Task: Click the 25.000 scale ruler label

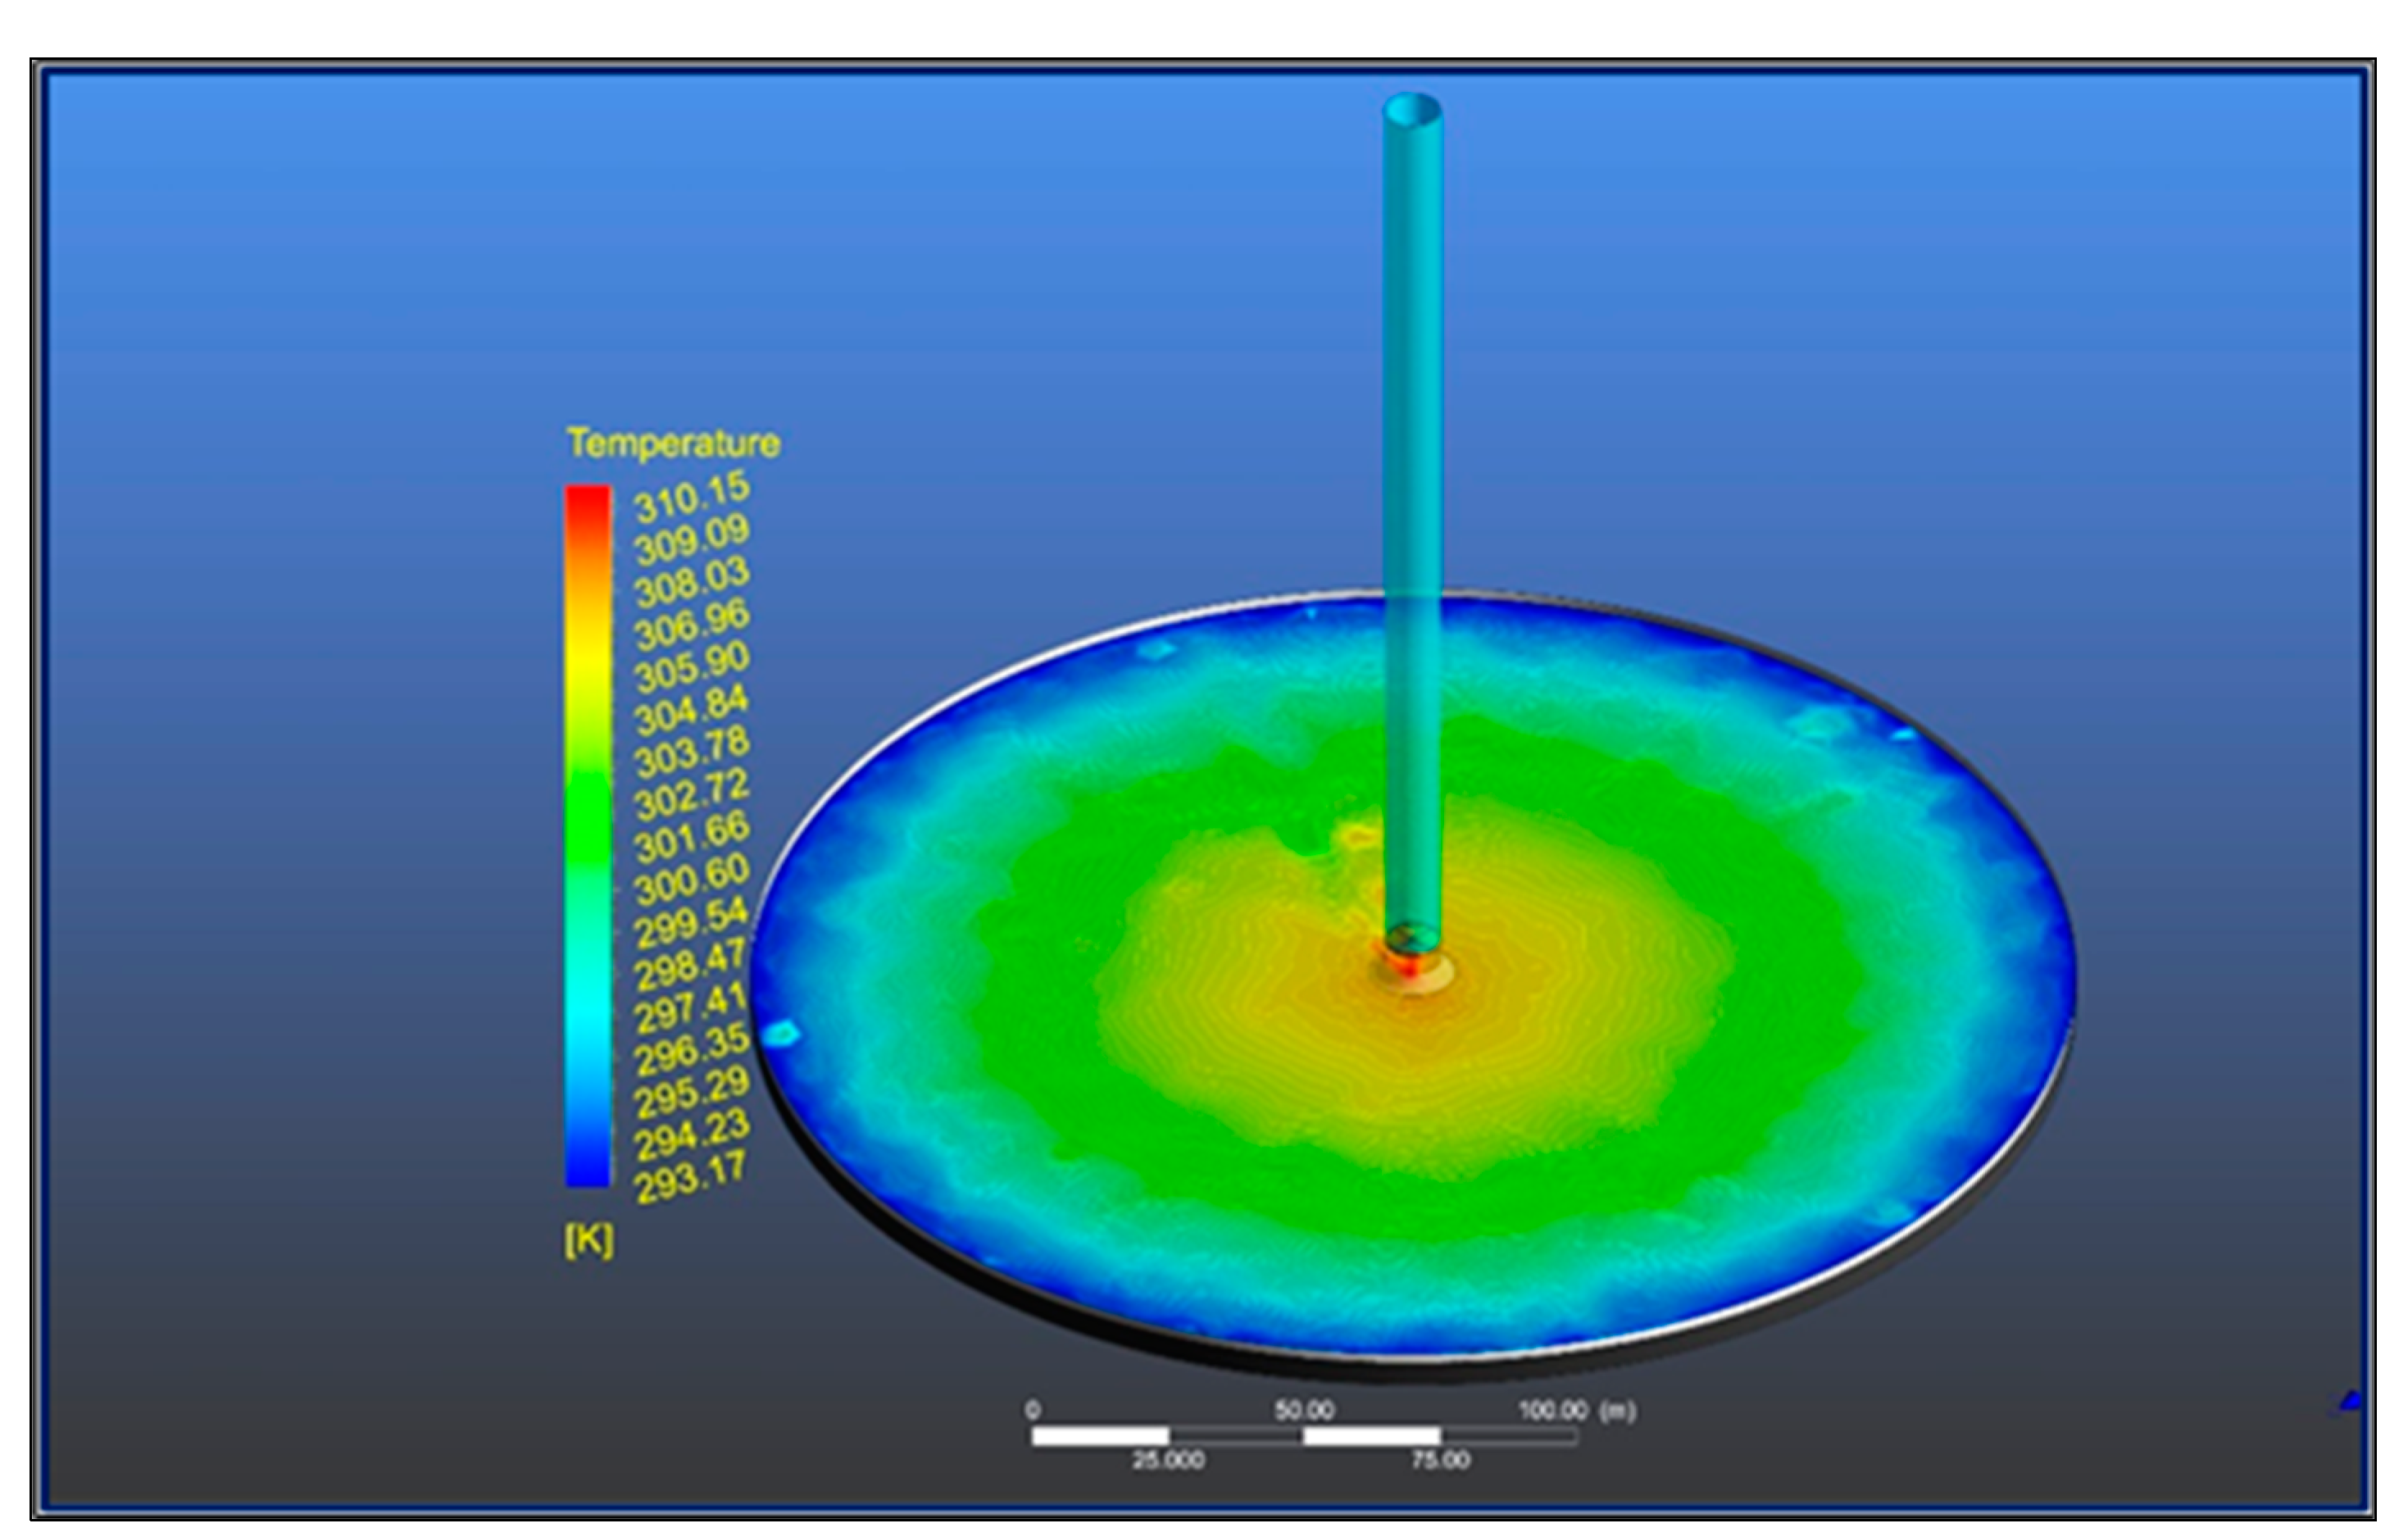Action: click(x=1168, y=1461)
